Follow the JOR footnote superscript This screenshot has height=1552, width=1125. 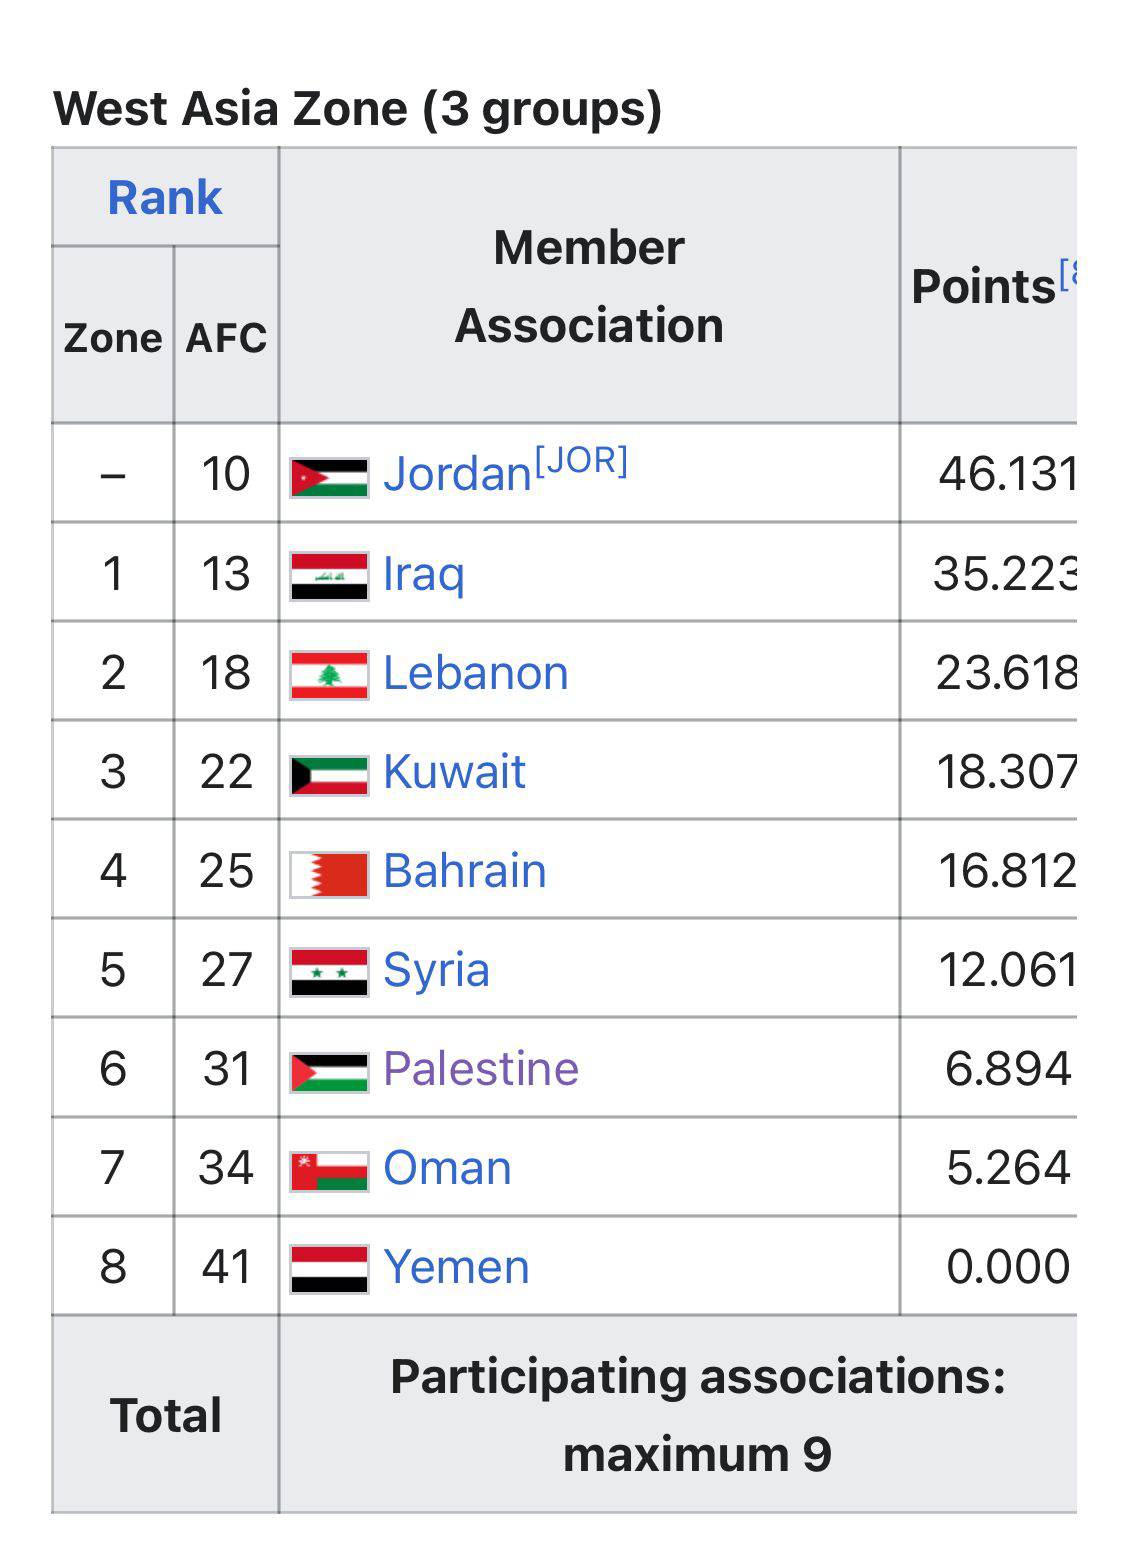tap(581, 461)
